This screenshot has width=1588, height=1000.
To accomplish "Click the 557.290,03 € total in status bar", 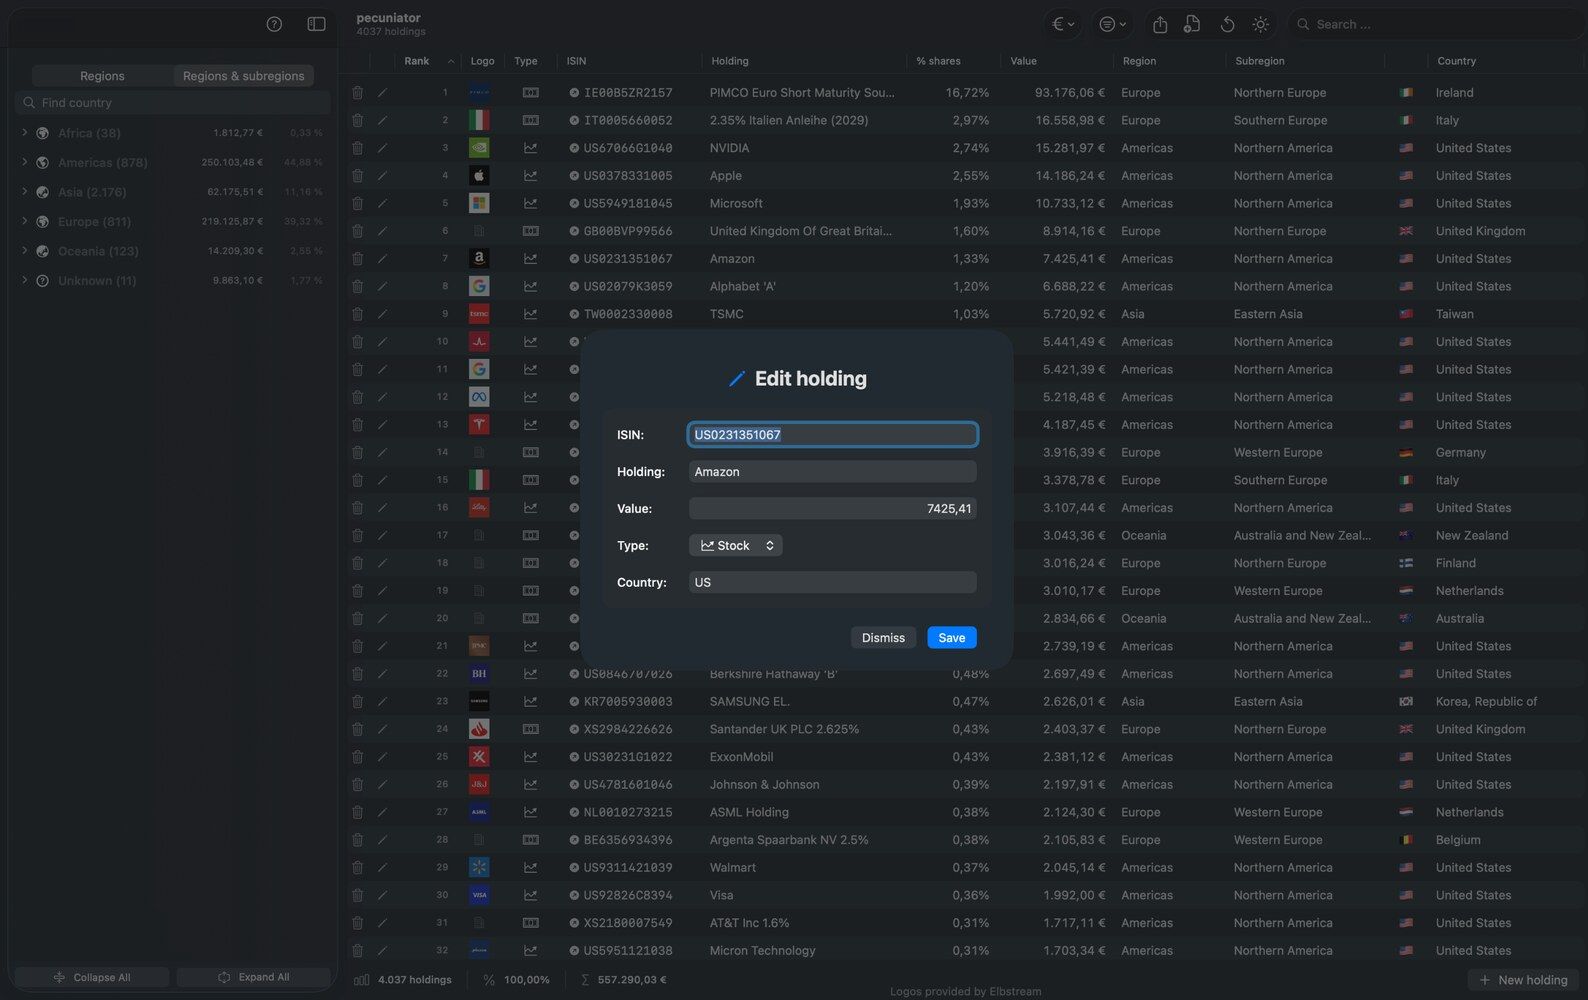I will pos(631,980).
